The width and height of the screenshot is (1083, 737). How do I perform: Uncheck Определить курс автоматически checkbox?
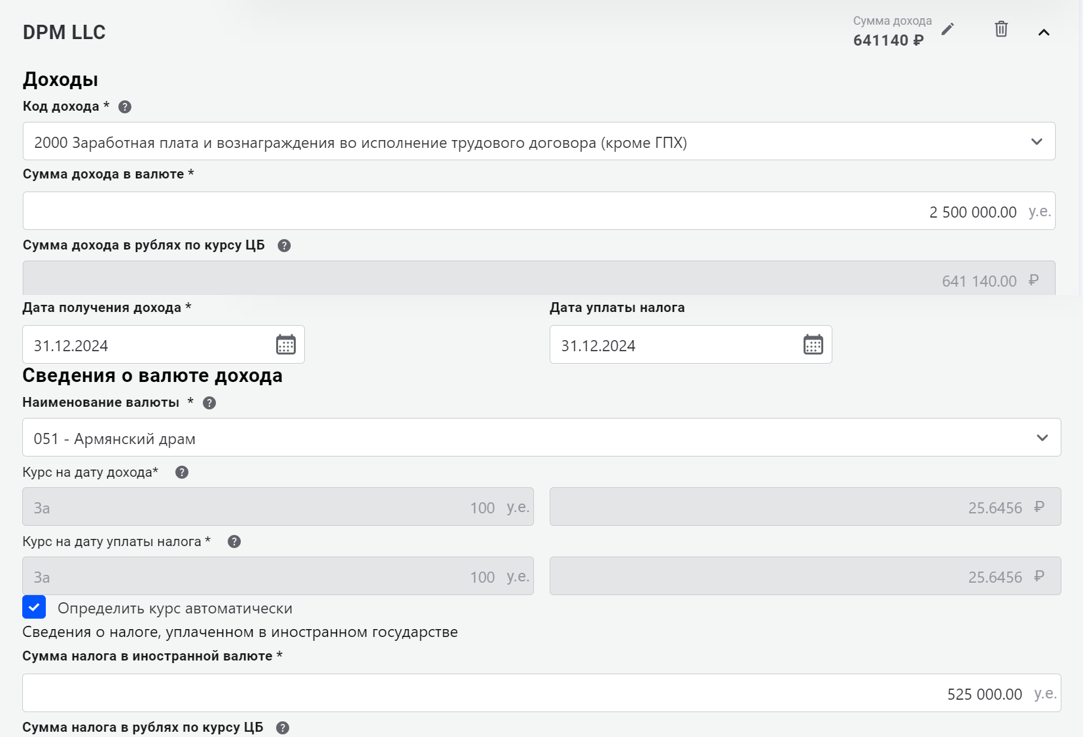(x=34, y=607)
